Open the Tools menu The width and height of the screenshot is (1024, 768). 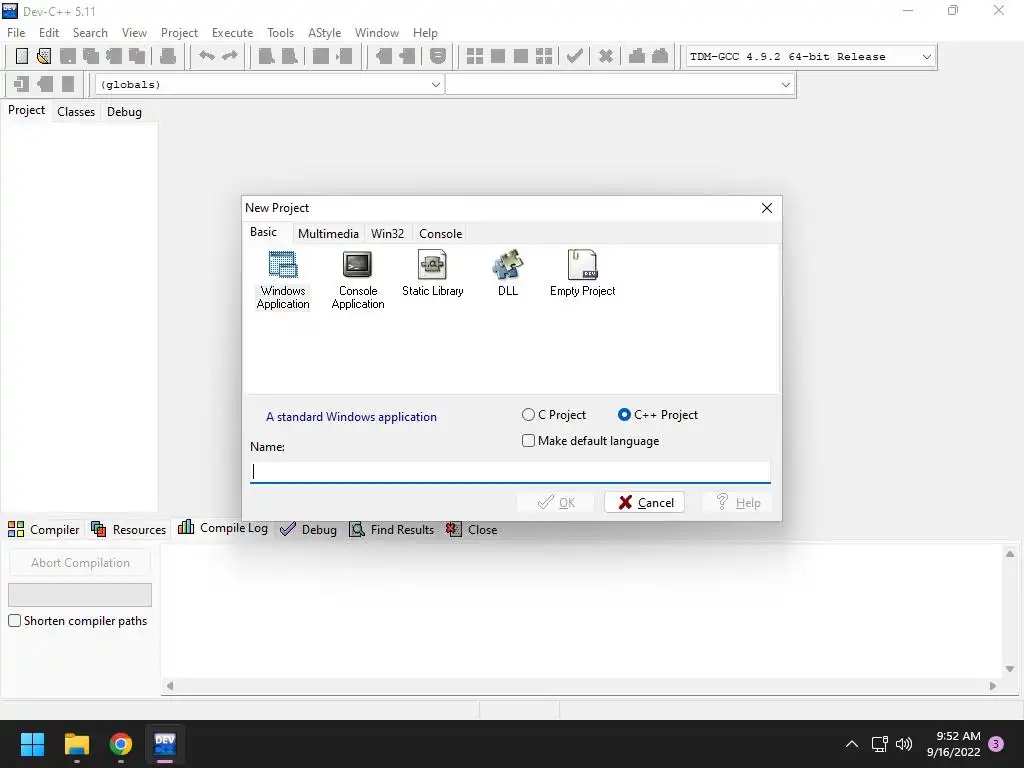tap(280, 33)
